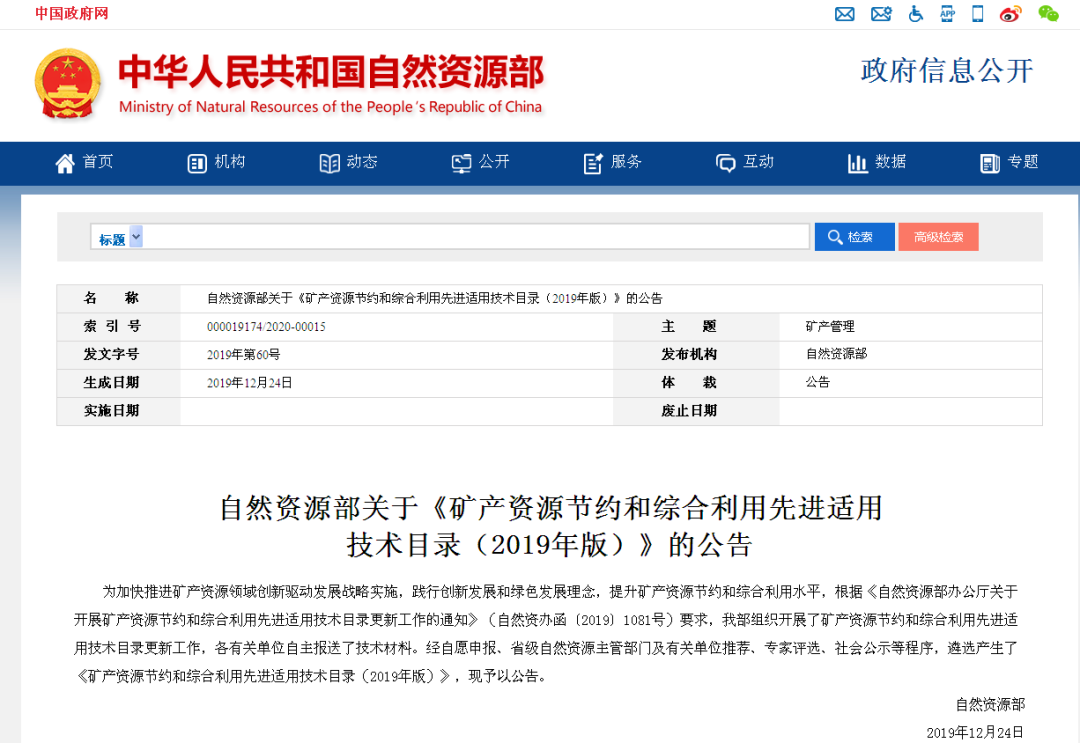This screenshot has height=743, width=1080.
Task: Click the 名称 row's announcement title text
Action: point(435,298)
